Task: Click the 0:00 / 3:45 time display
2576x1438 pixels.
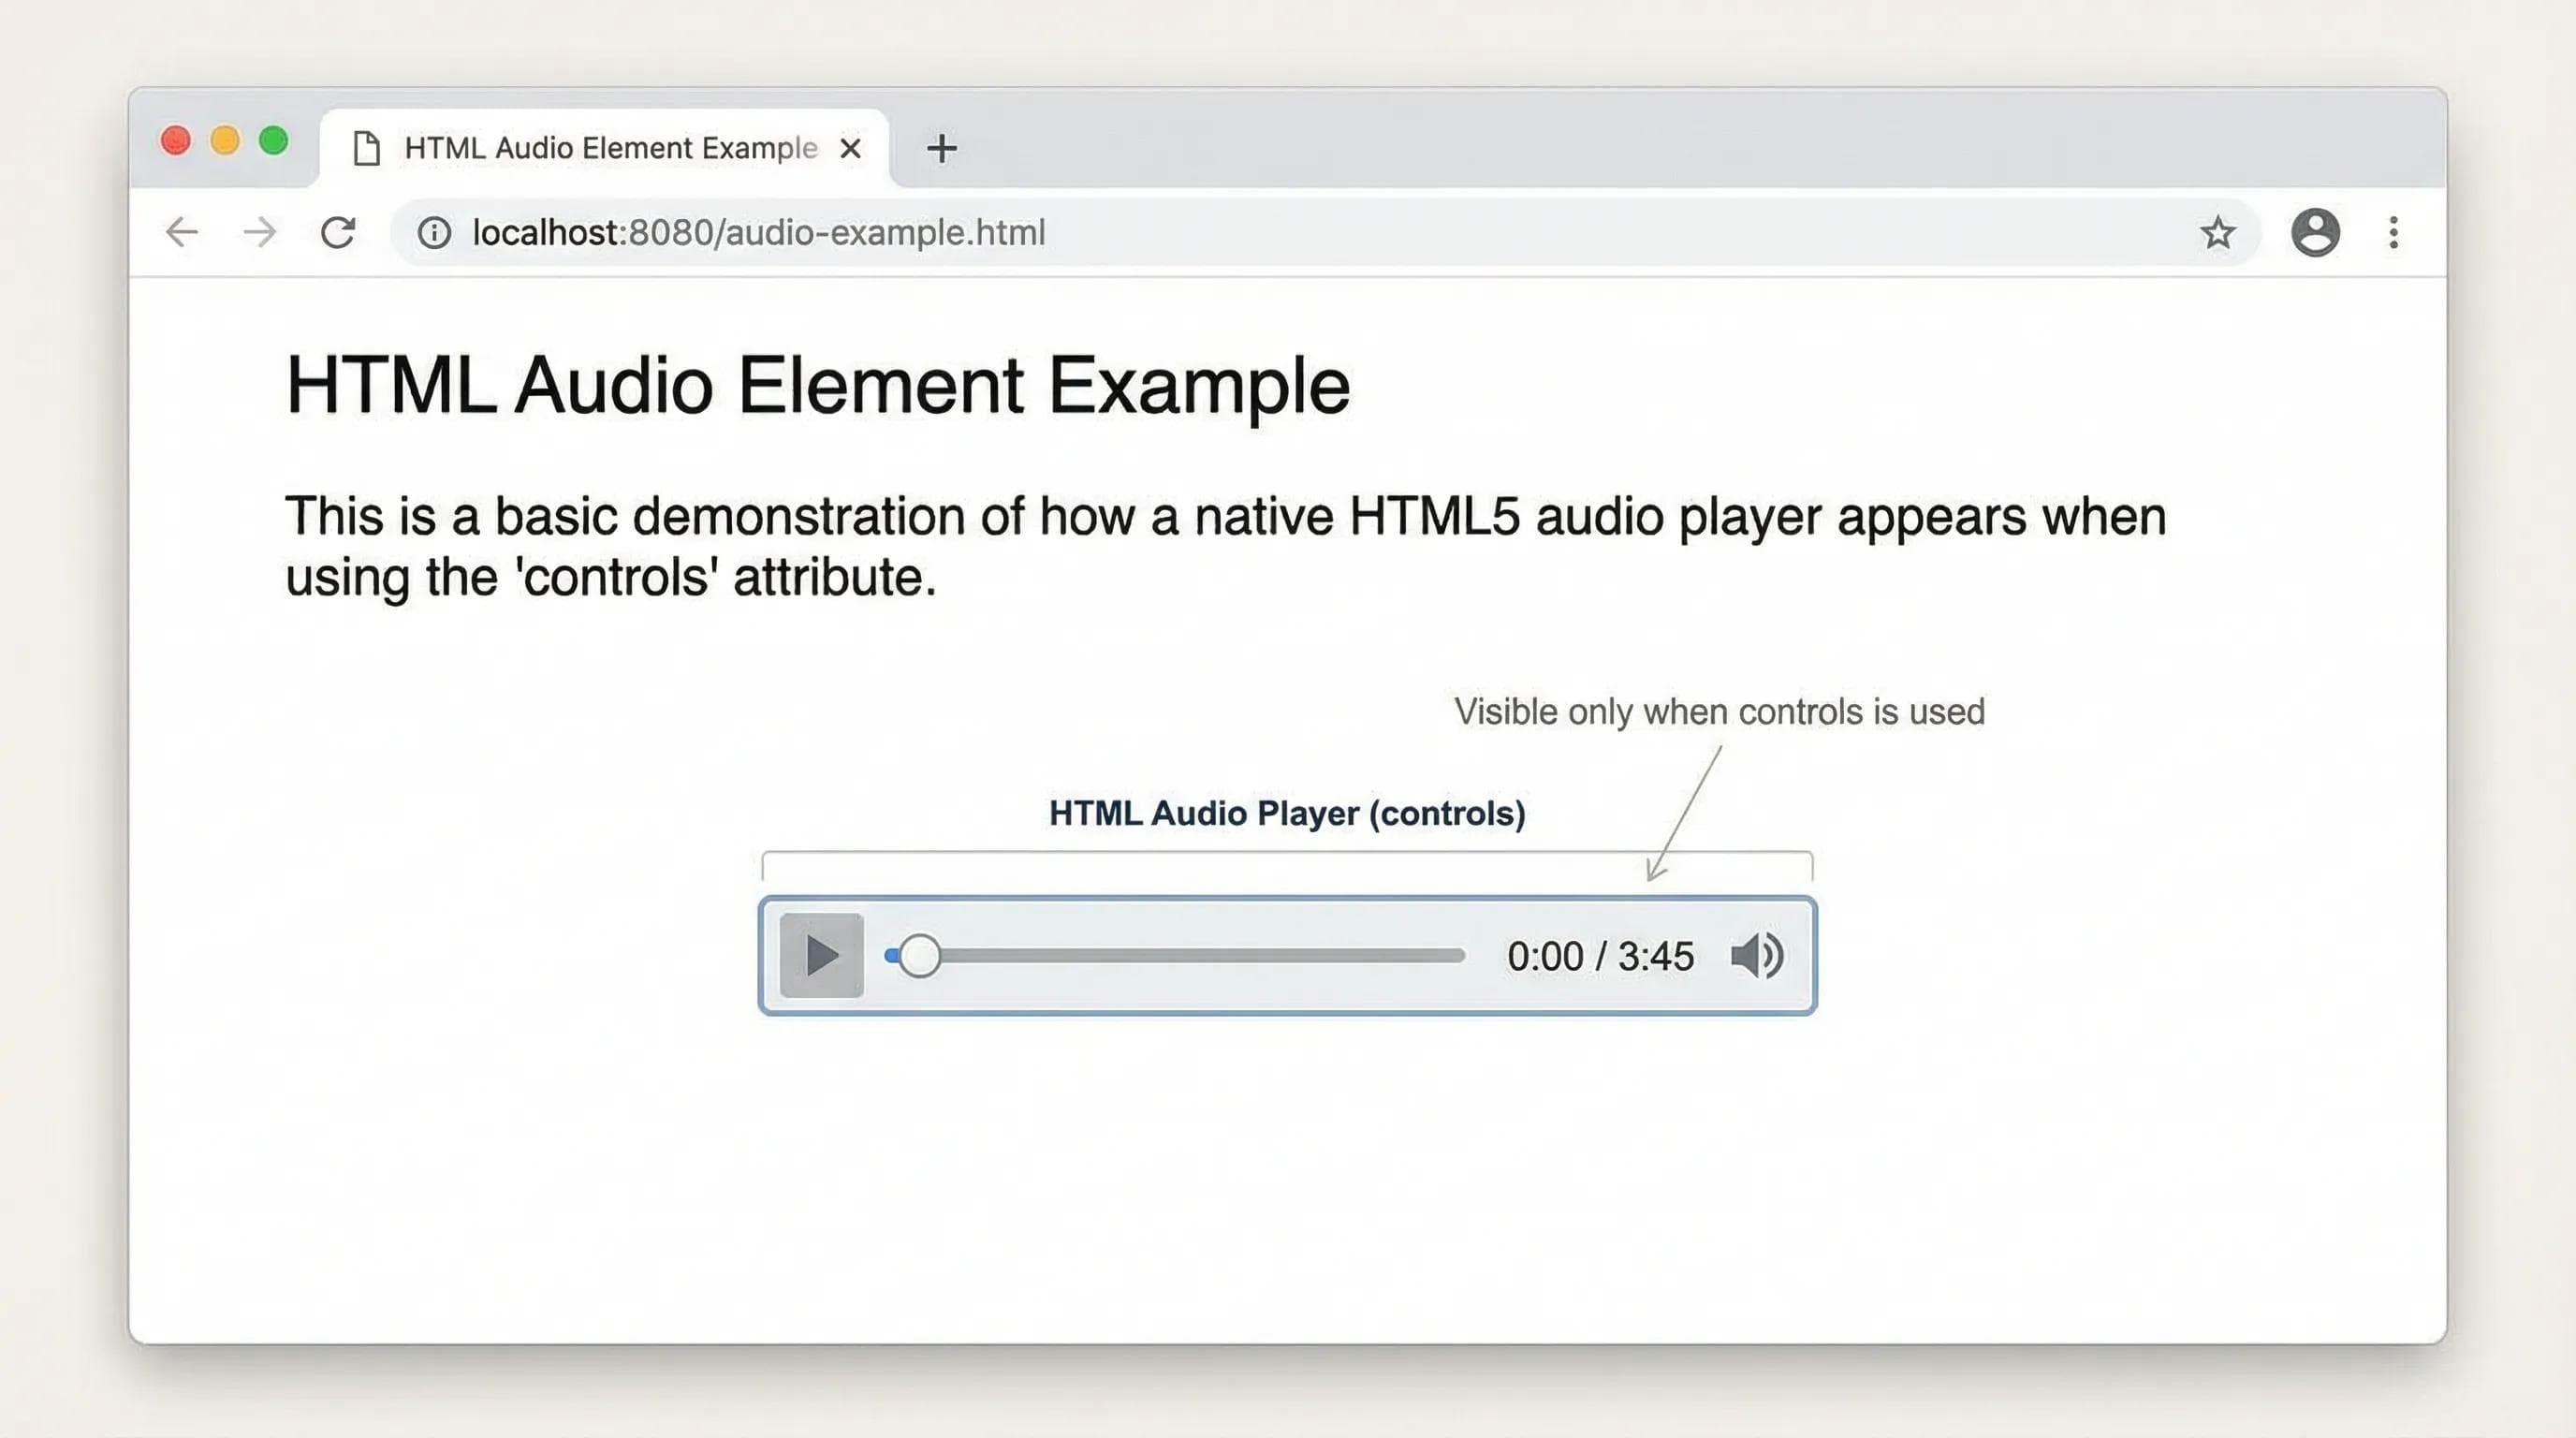Action: click(x=1600, y=957)
